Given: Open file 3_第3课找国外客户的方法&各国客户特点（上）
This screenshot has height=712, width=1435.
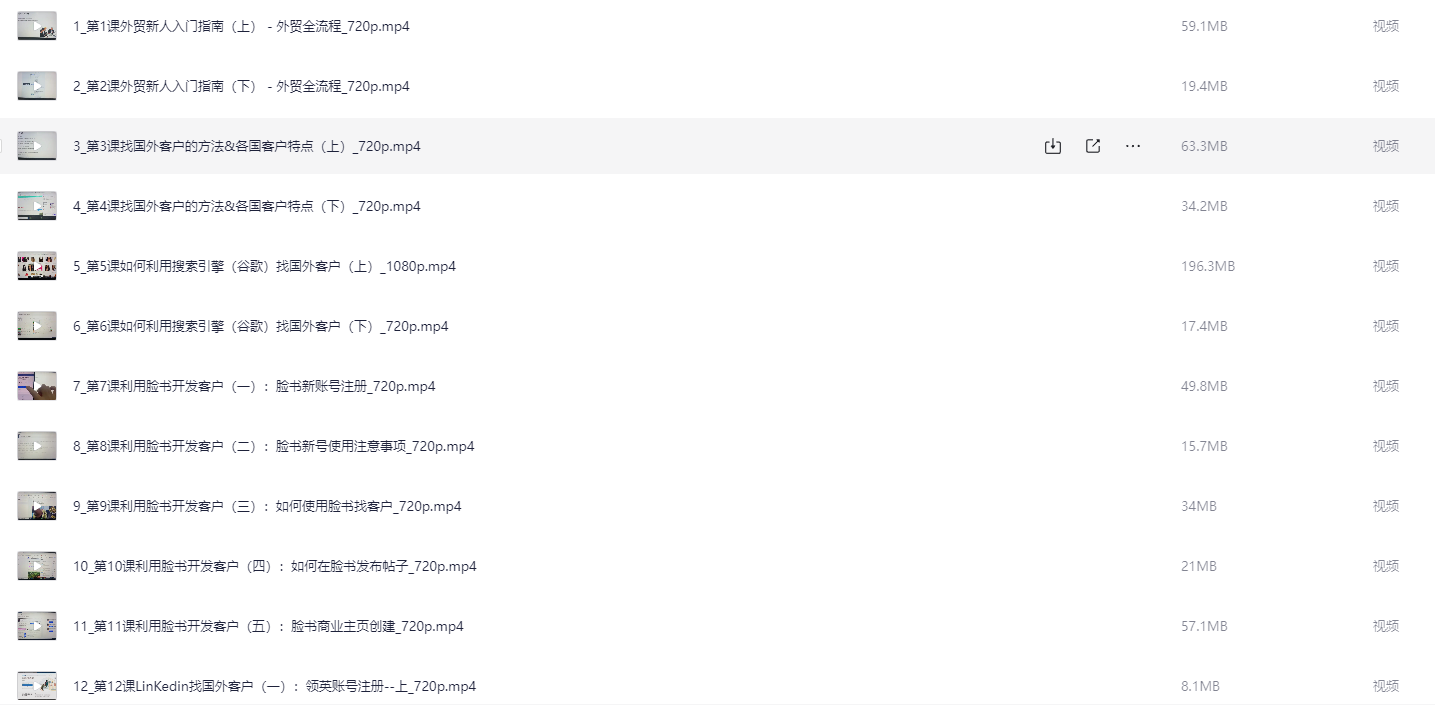Looking at the screenshot, I should point(247,146).
